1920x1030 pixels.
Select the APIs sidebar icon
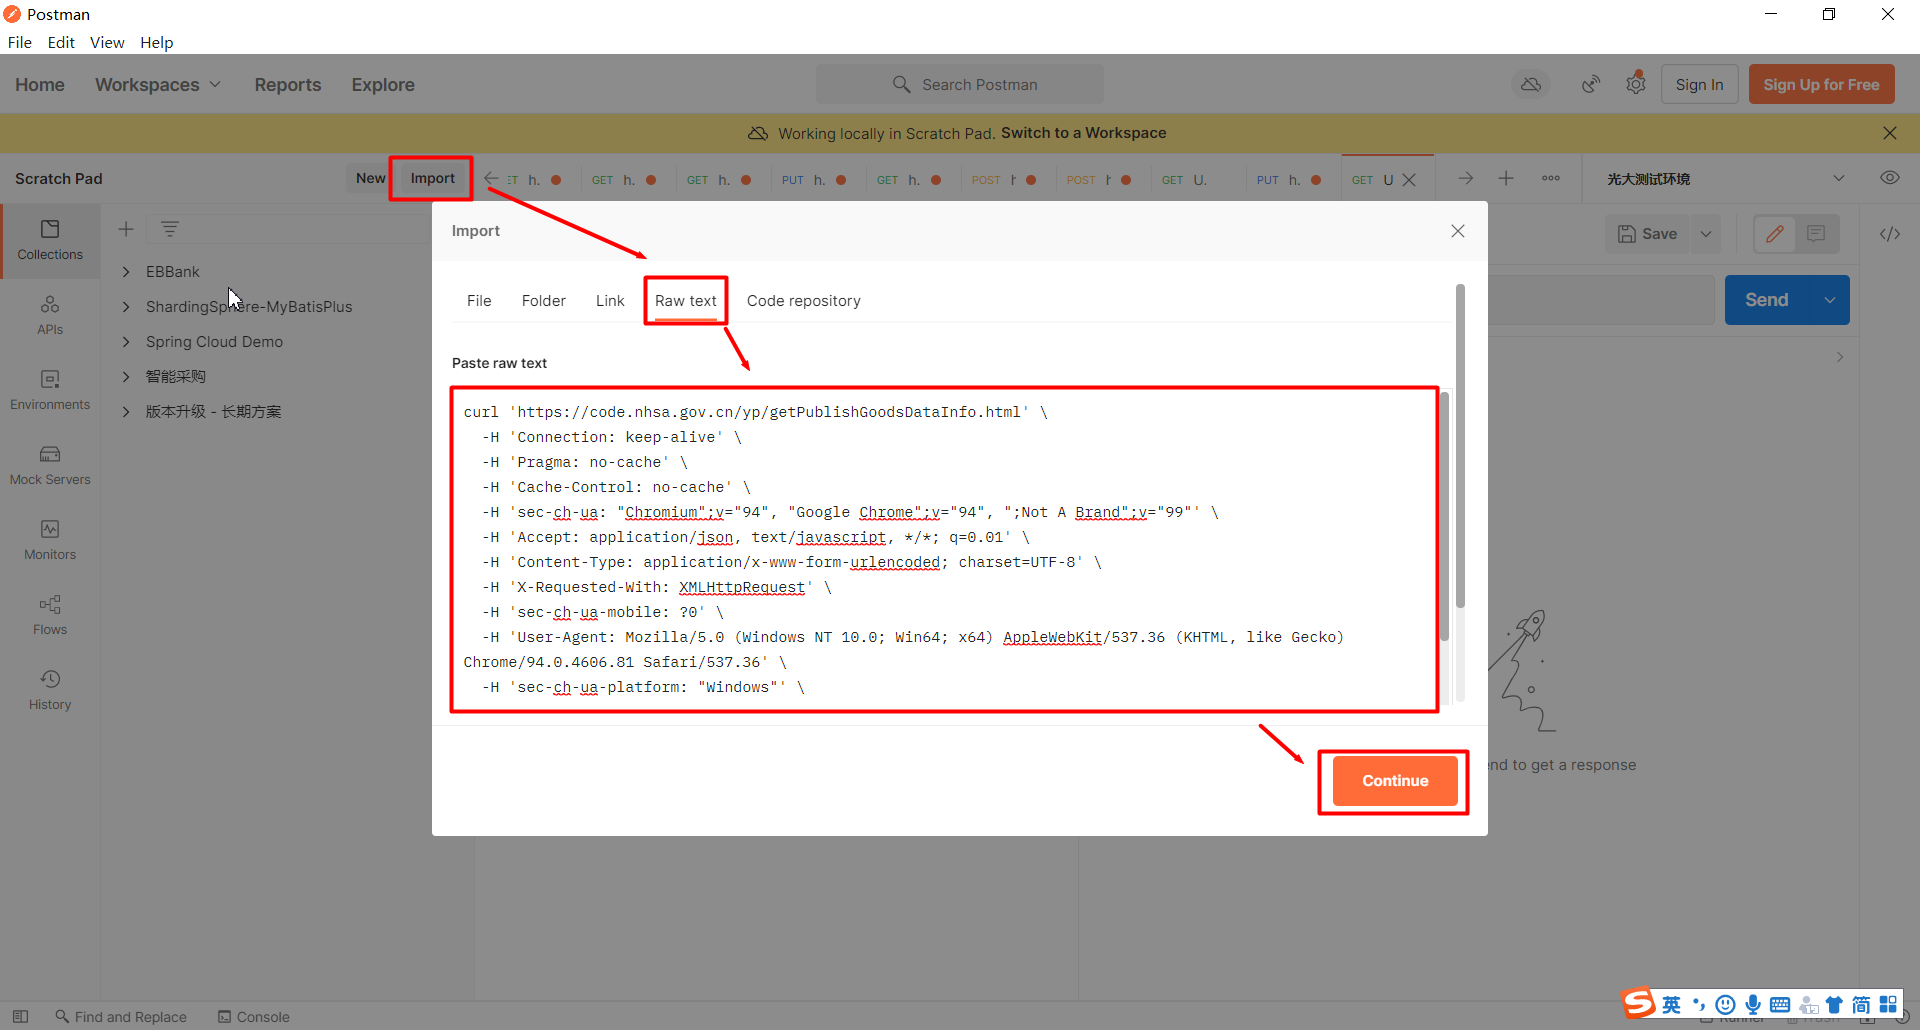(50, 315)
